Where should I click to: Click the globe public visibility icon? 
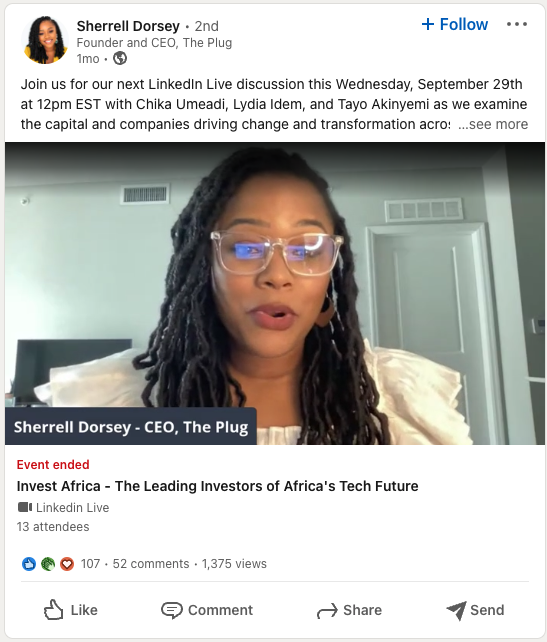coord(120,59)
